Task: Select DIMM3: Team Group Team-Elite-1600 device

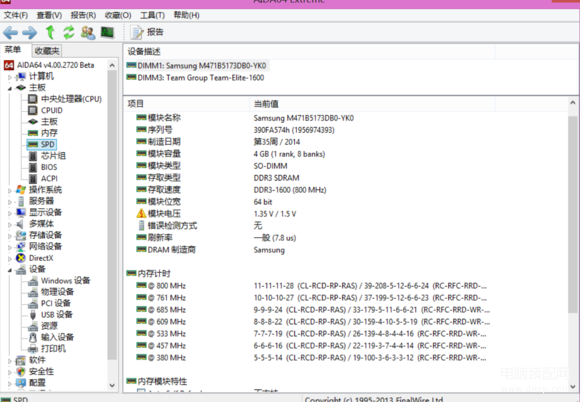Action: coord(201,78)
